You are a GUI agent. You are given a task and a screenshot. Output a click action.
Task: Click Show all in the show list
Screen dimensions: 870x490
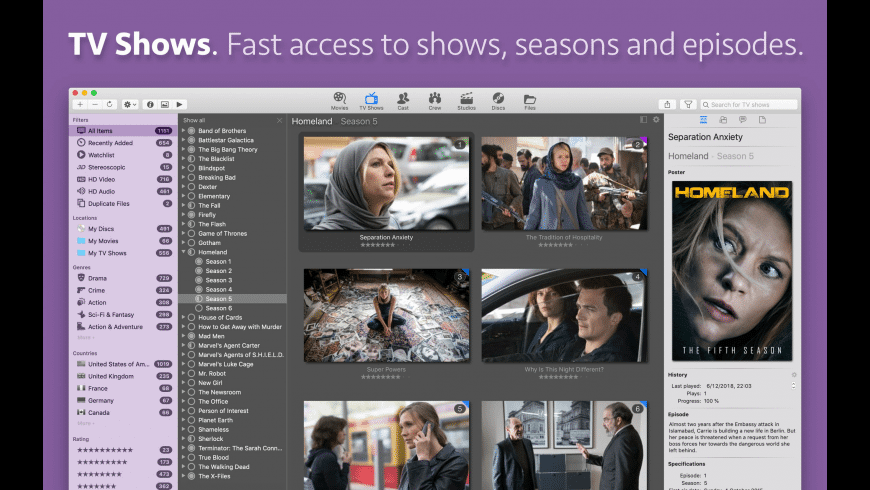194,120
